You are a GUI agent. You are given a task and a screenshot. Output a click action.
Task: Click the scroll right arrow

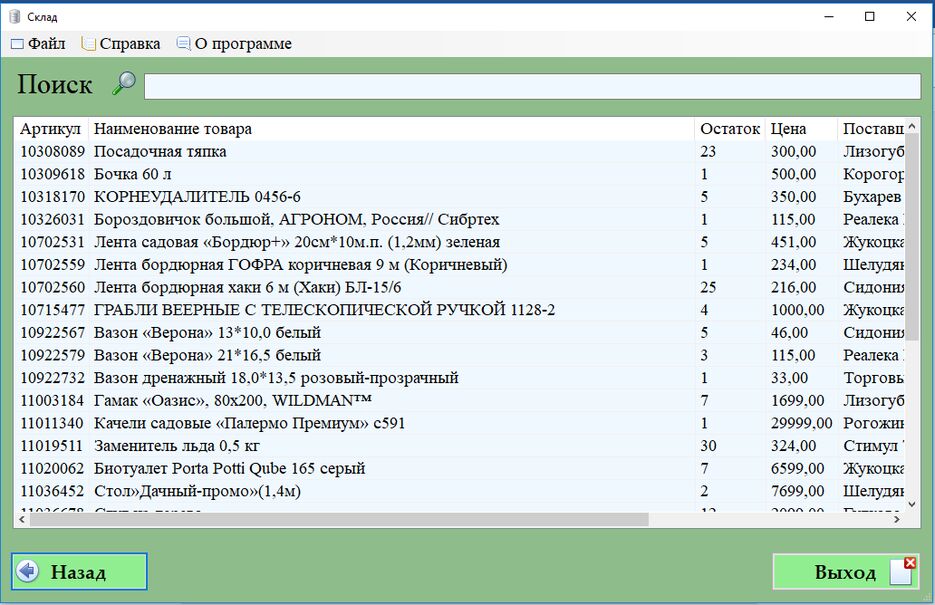[897, 519]
